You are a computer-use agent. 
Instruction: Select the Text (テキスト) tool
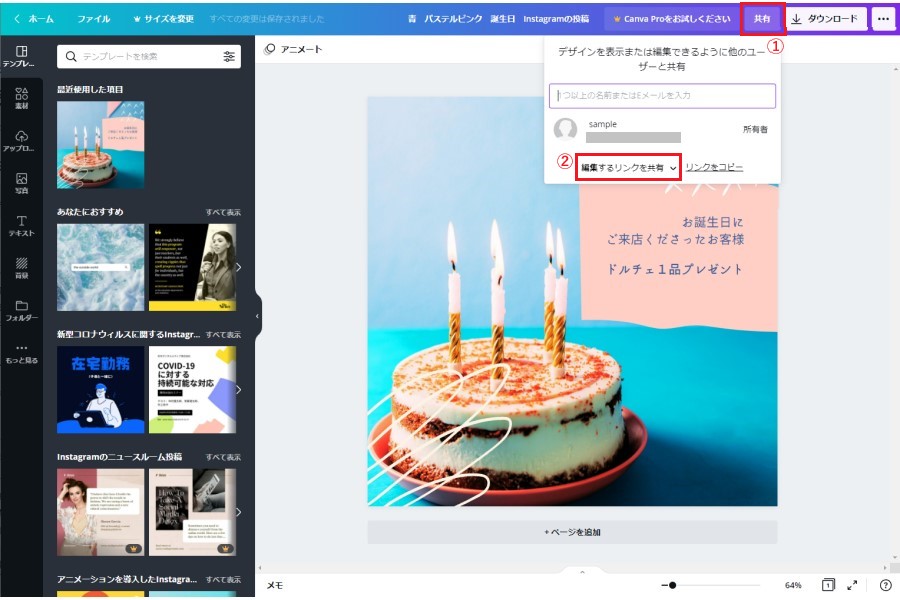[21, 225]
